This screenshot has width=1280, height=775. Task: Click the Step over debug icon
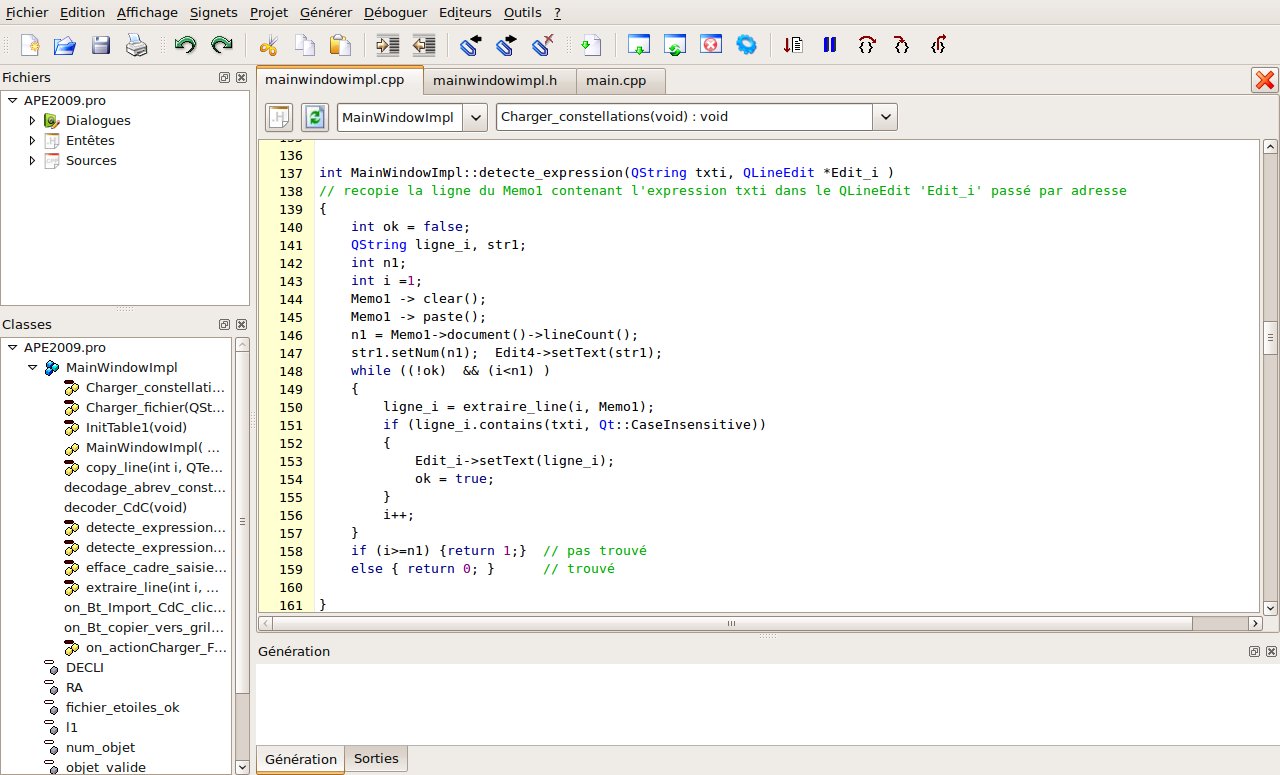coord(866,45)
